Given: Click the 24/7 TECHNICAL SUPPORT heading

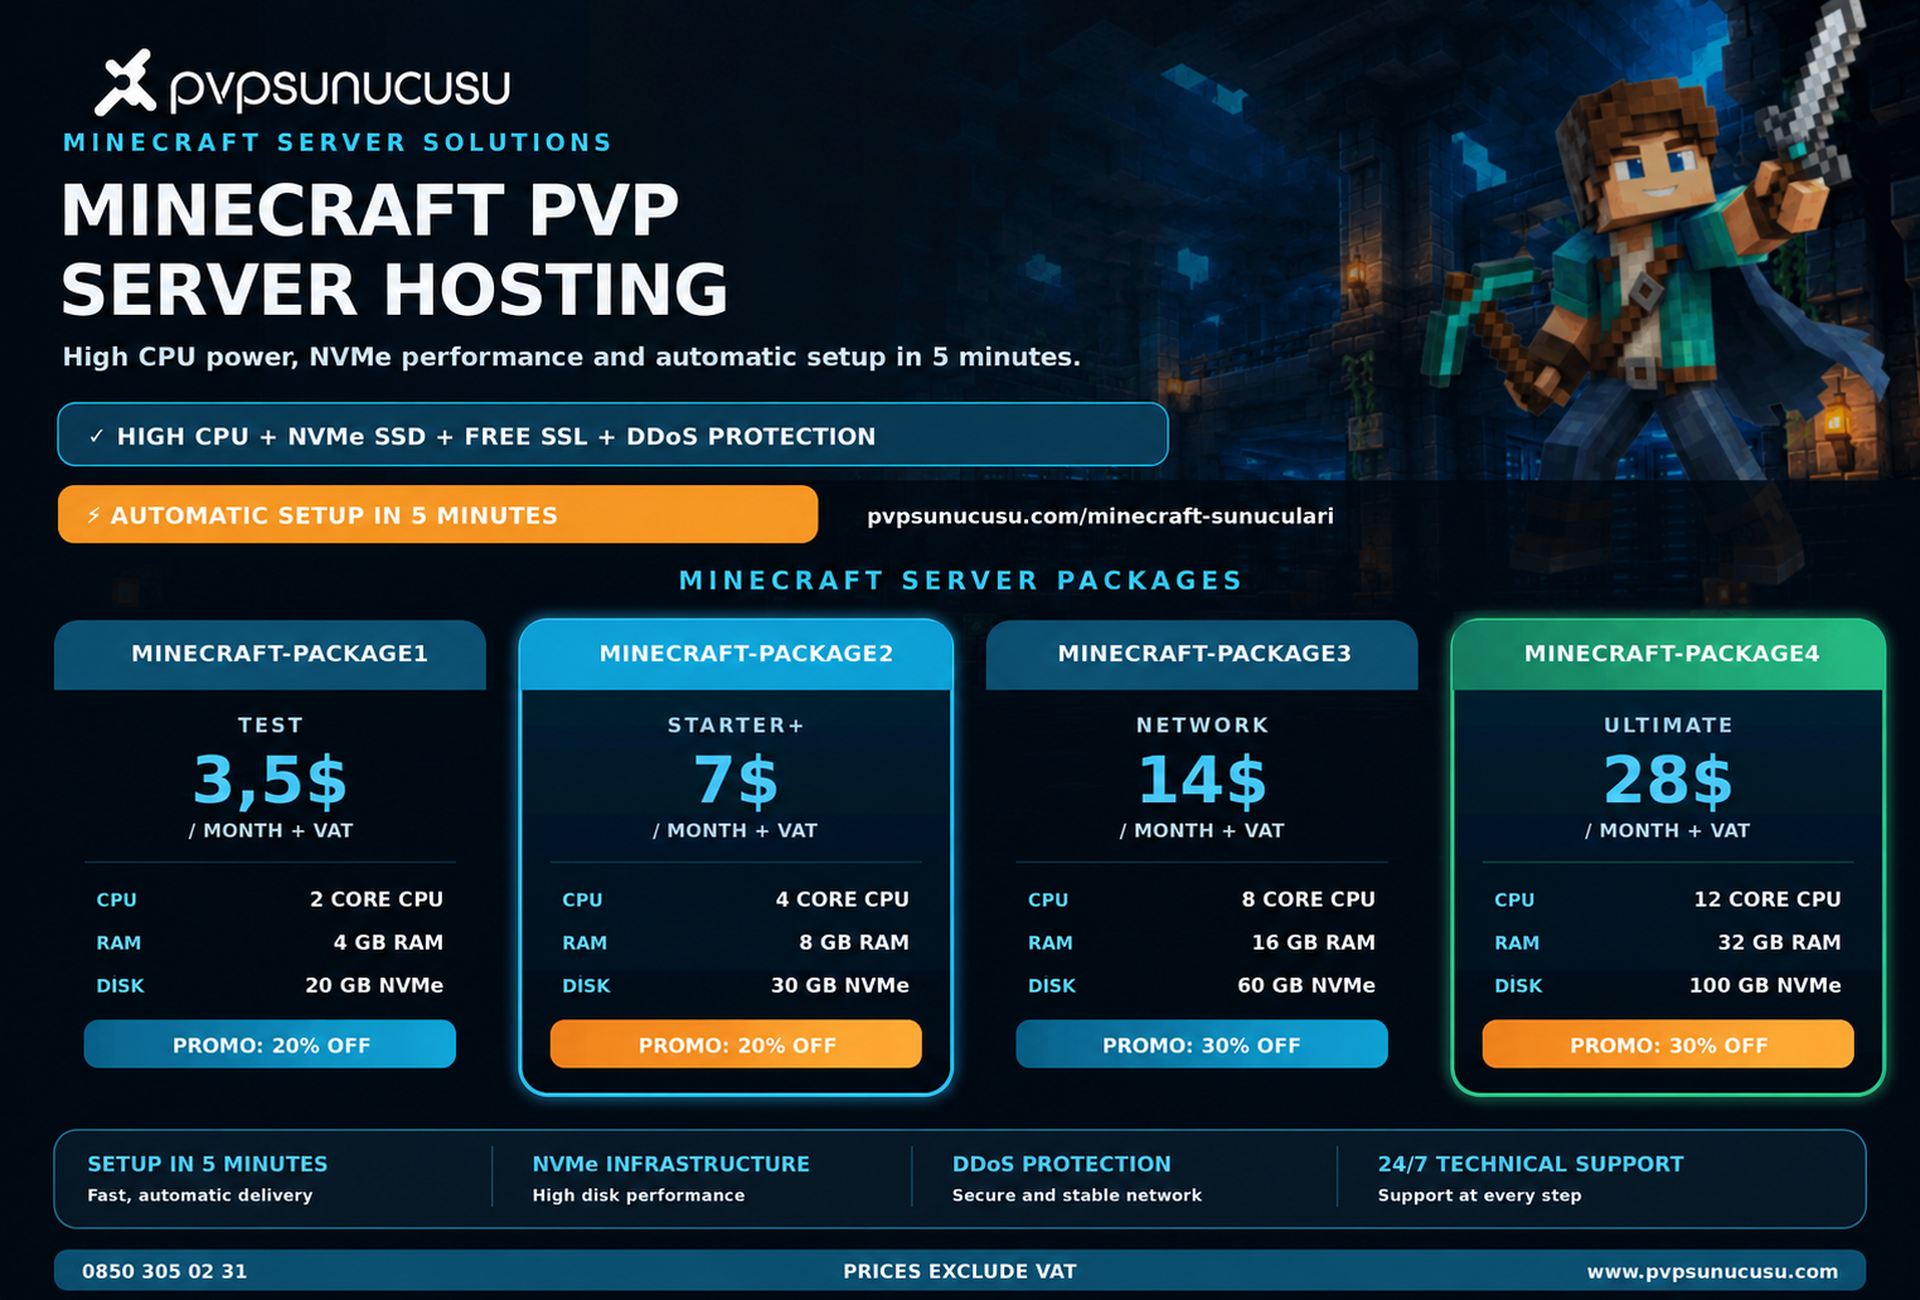Looking at the screenshot, I should (1531, 1164).
